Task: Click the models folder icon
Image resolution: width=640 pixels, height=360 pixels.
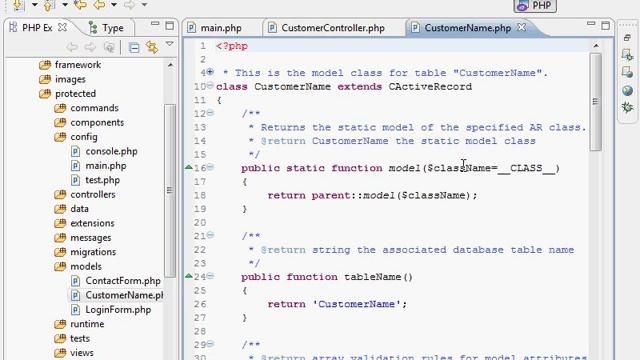Action: 60,267
